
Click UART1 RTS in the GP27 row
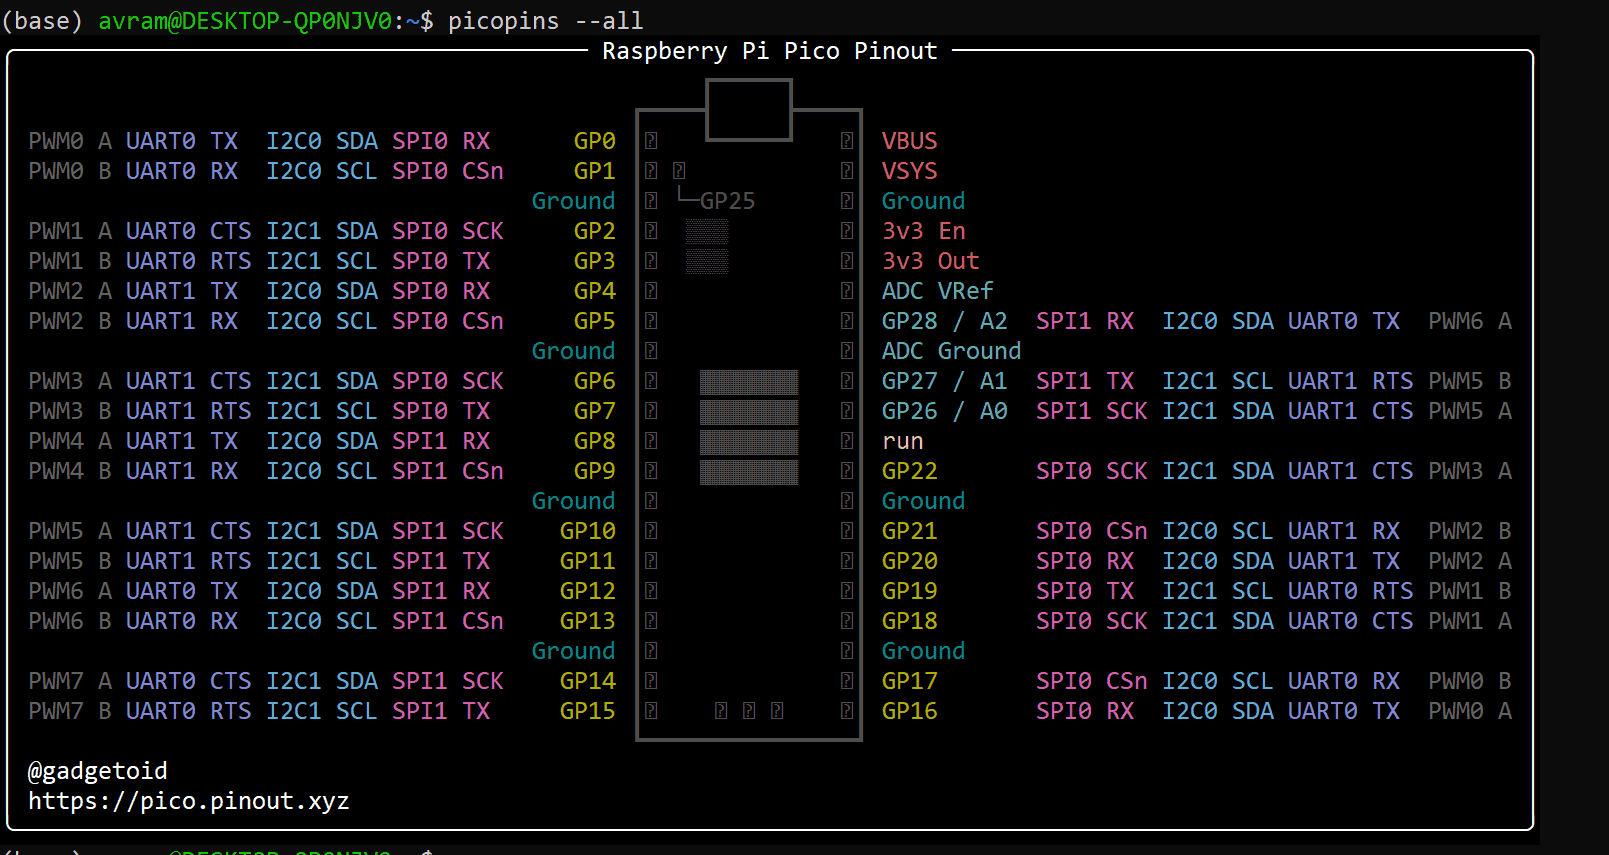pyautogui.click(x=1351, y=381)
